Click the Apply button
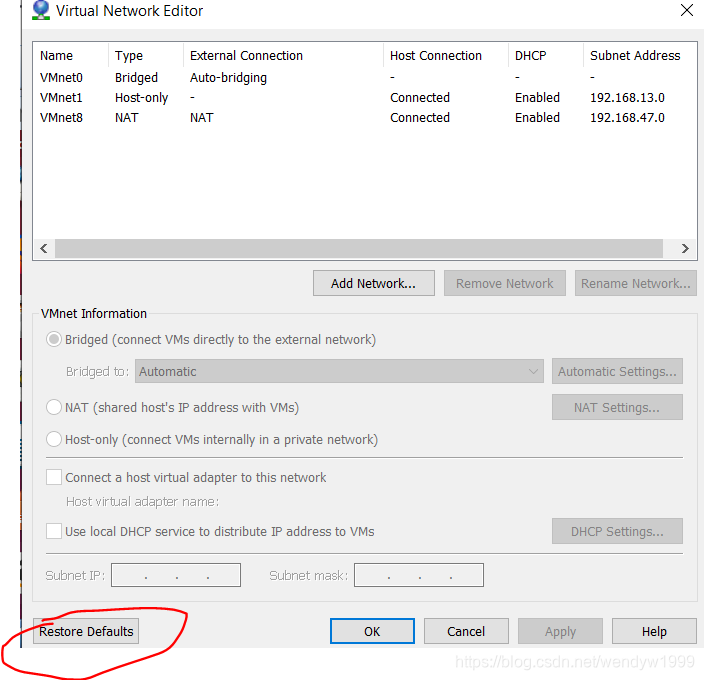Image resolution: width=704 pixels, height=680 pixels. pos(560,631)
